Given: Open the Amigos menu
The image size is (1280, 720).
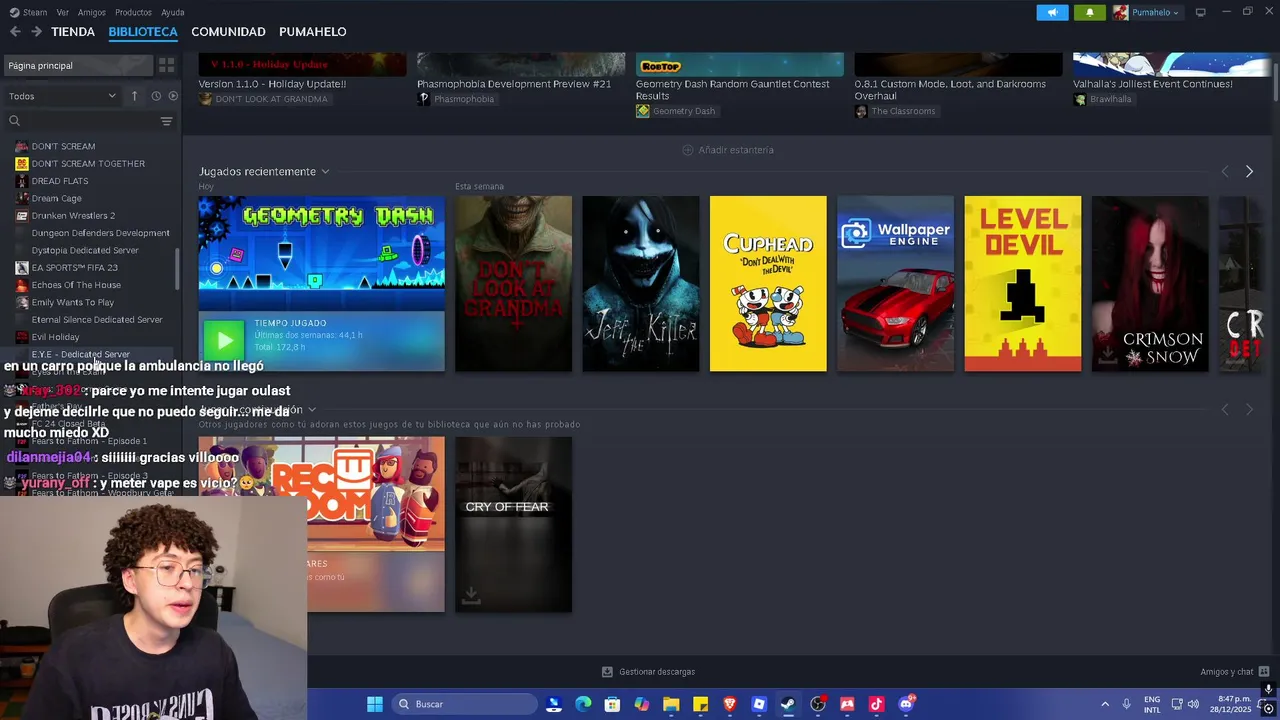Looking at the screenshot, I should 92,12.
